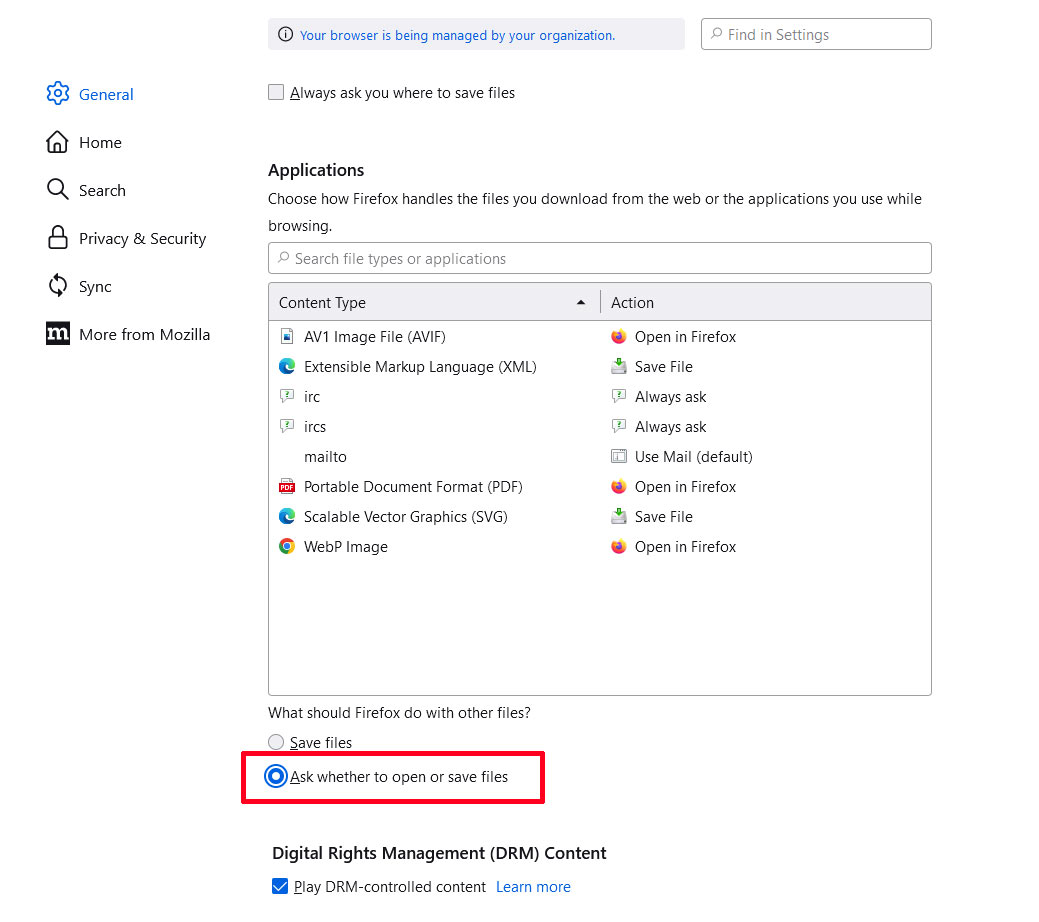Click the Edge icon beside XML row
The image size is (1039, 922).
pos(287,366)
